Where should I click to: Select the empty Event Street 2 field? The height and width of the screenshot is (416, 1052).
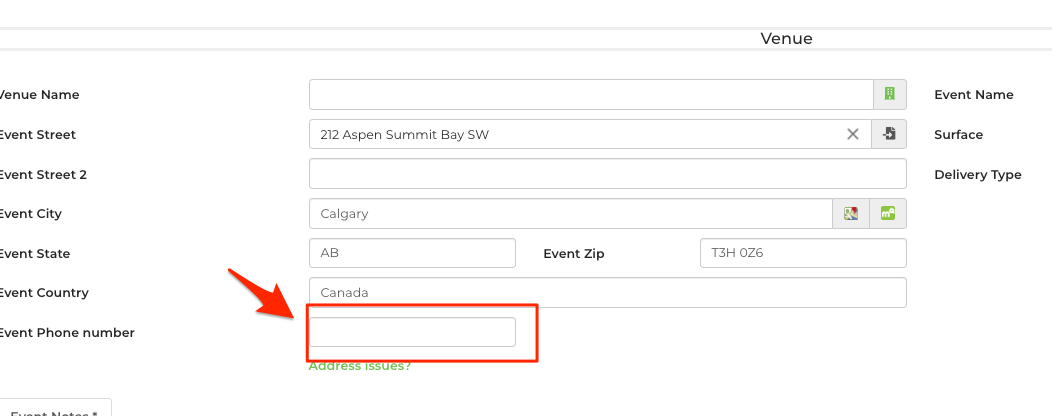pyautogui.click(x=607, y=174)
